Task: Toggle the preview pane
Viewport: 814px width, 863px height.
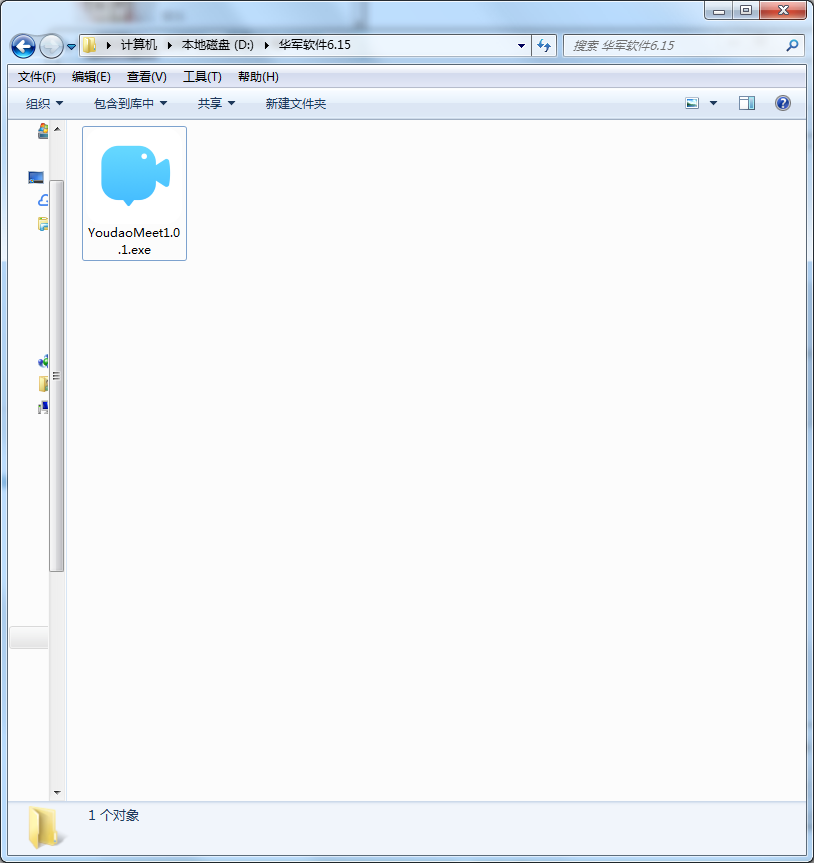Action: [746, 103]
